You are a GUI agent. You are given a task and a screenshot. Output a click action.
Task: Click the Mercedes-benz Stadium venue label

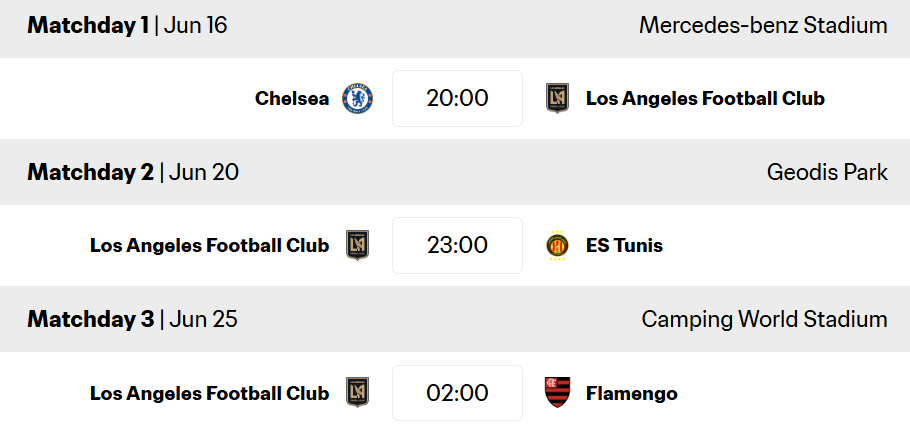(763, 26)
